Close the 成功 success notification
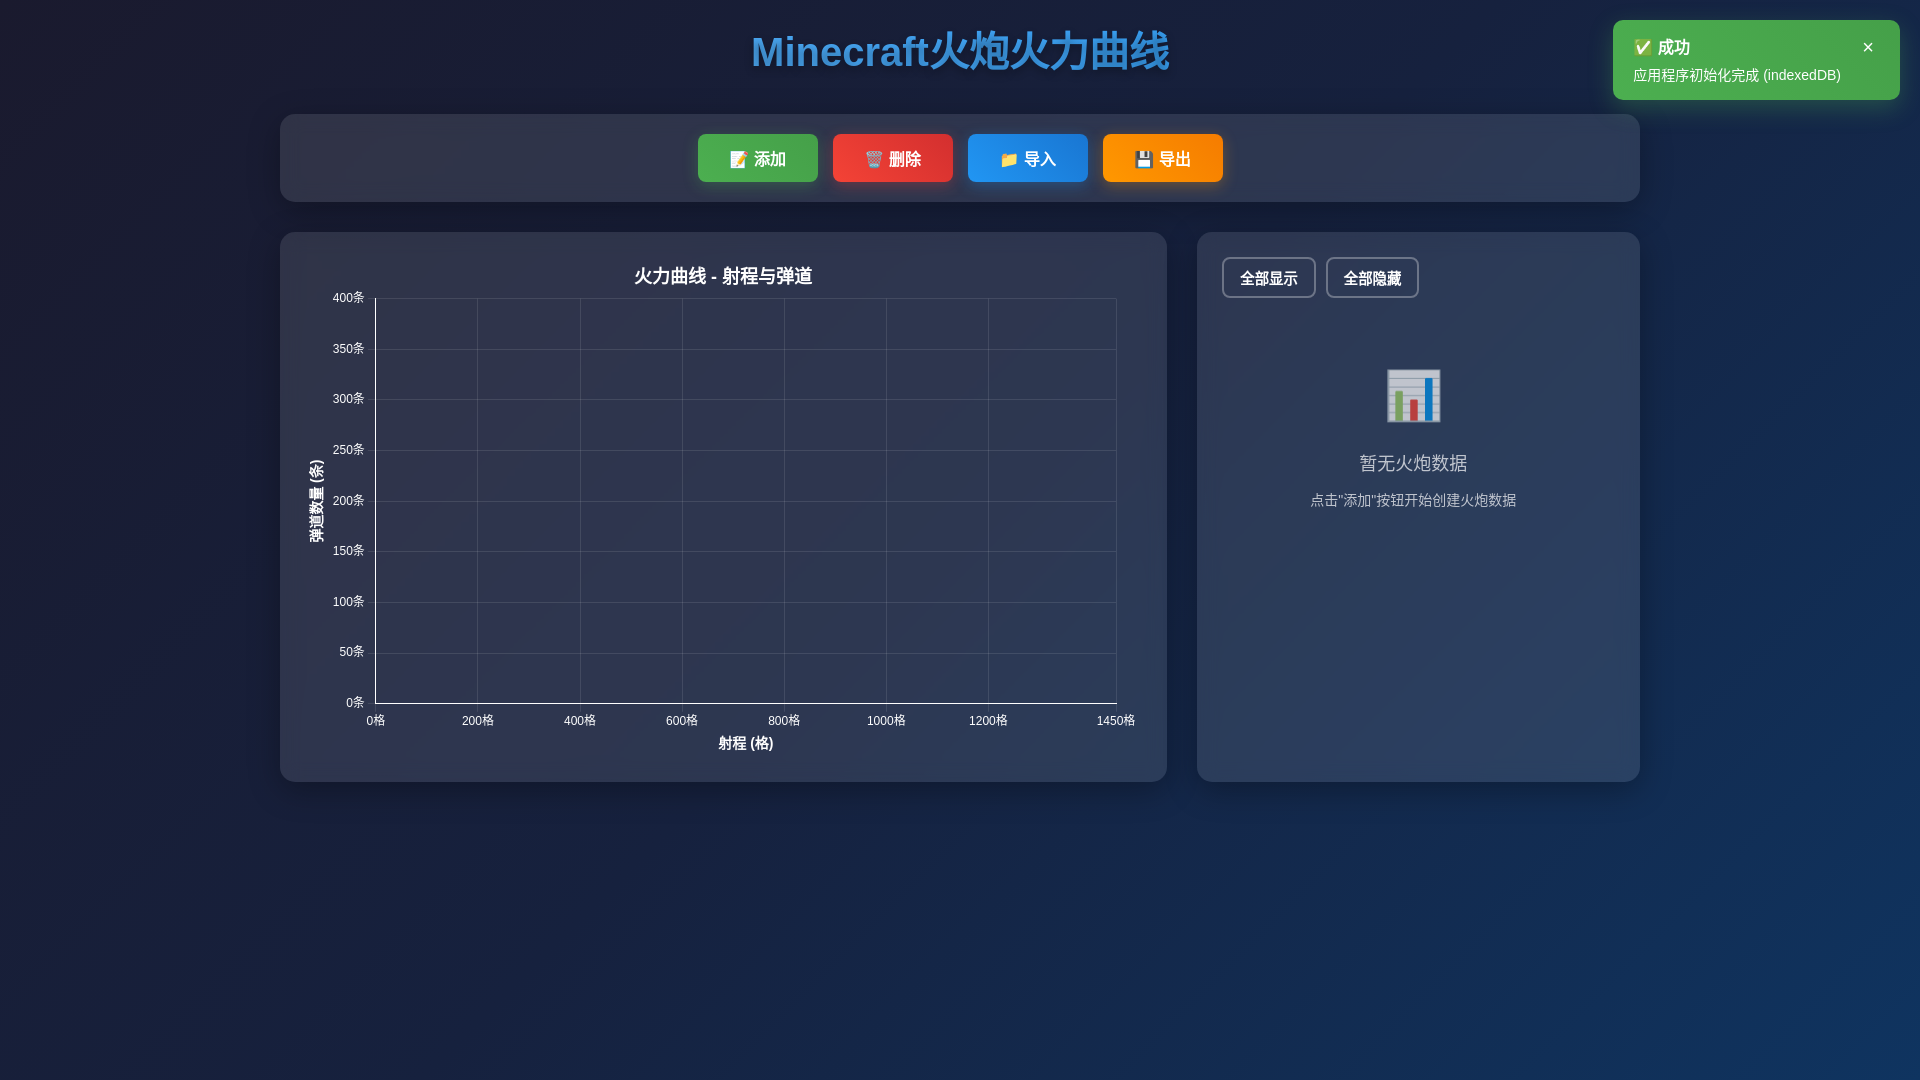The image size is (1920, 1080). click(x=1868, y=47)
